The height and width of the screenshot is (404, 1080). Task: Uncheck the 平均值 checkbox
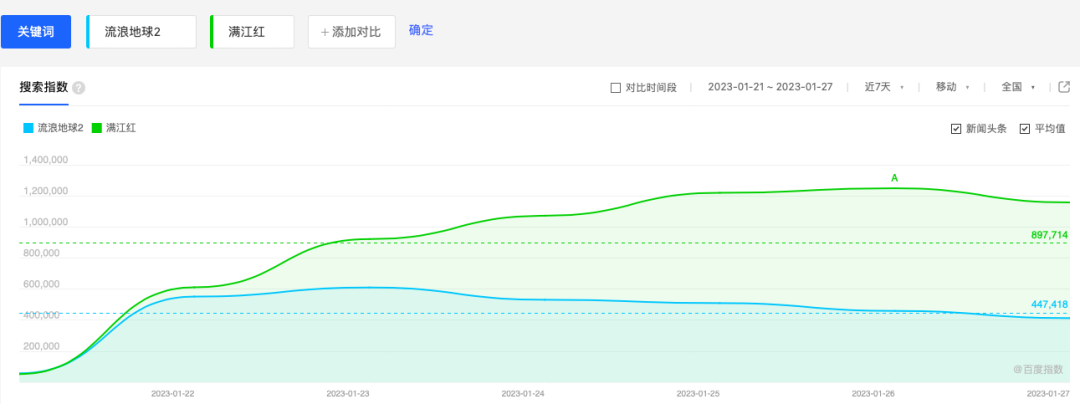coord(1024,129)
